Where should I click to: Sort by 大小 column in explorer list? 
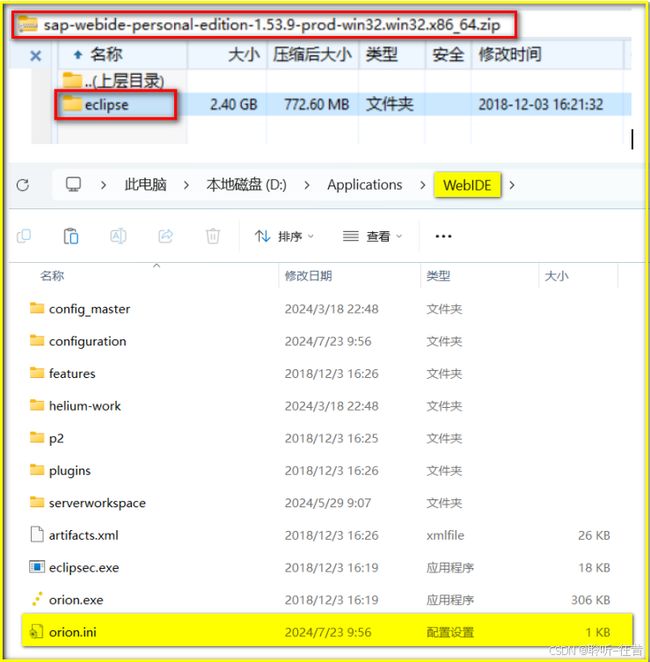pos(556,276)
